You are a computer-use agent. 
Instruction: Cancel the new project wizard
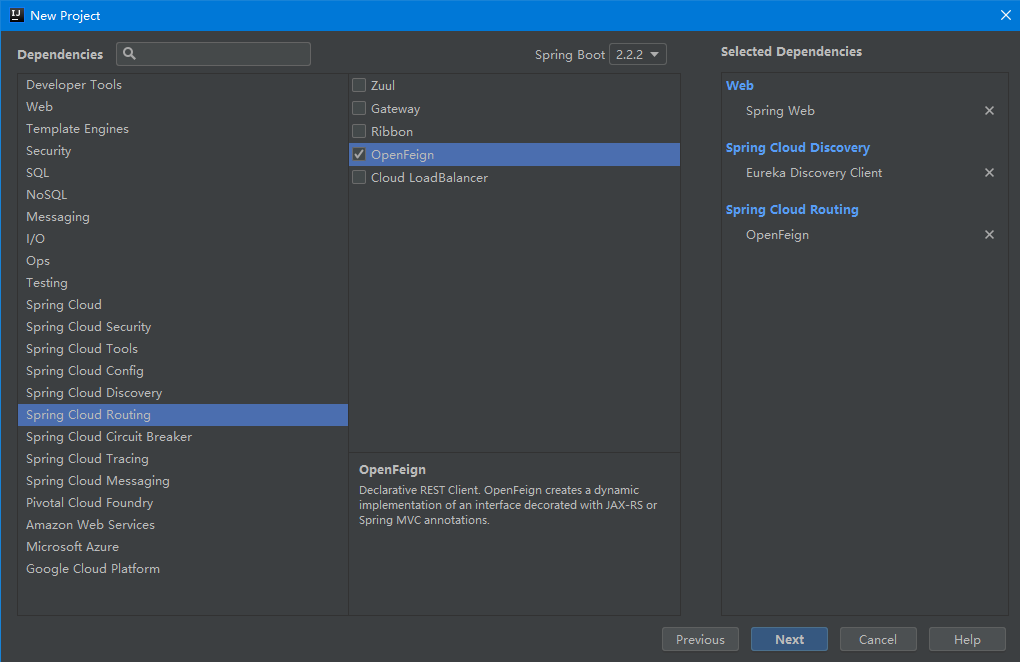878,639
